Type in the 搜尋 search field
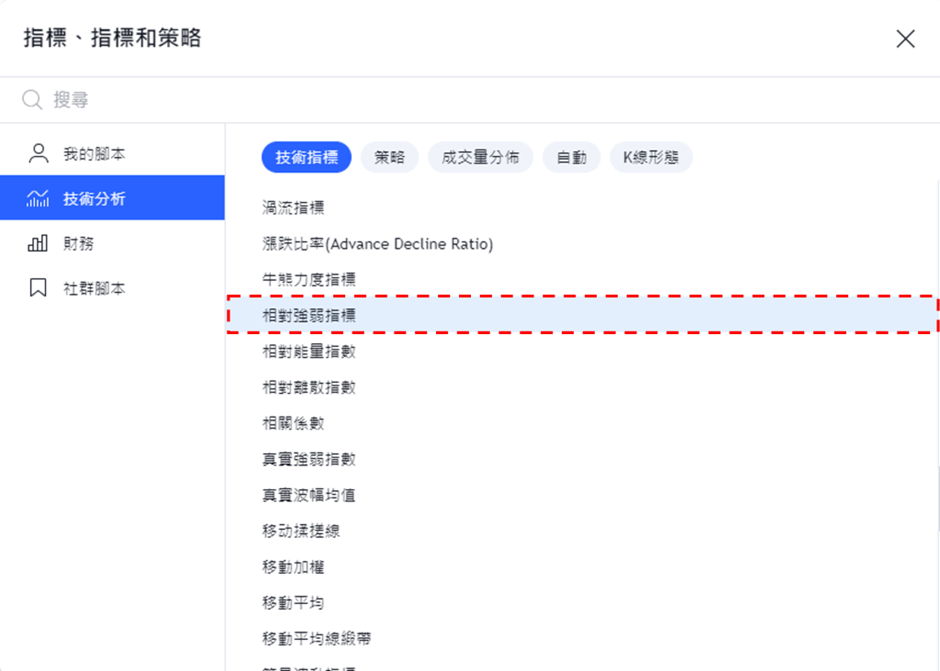The height and width of the screenshot is (671, 940). (400, 100)
